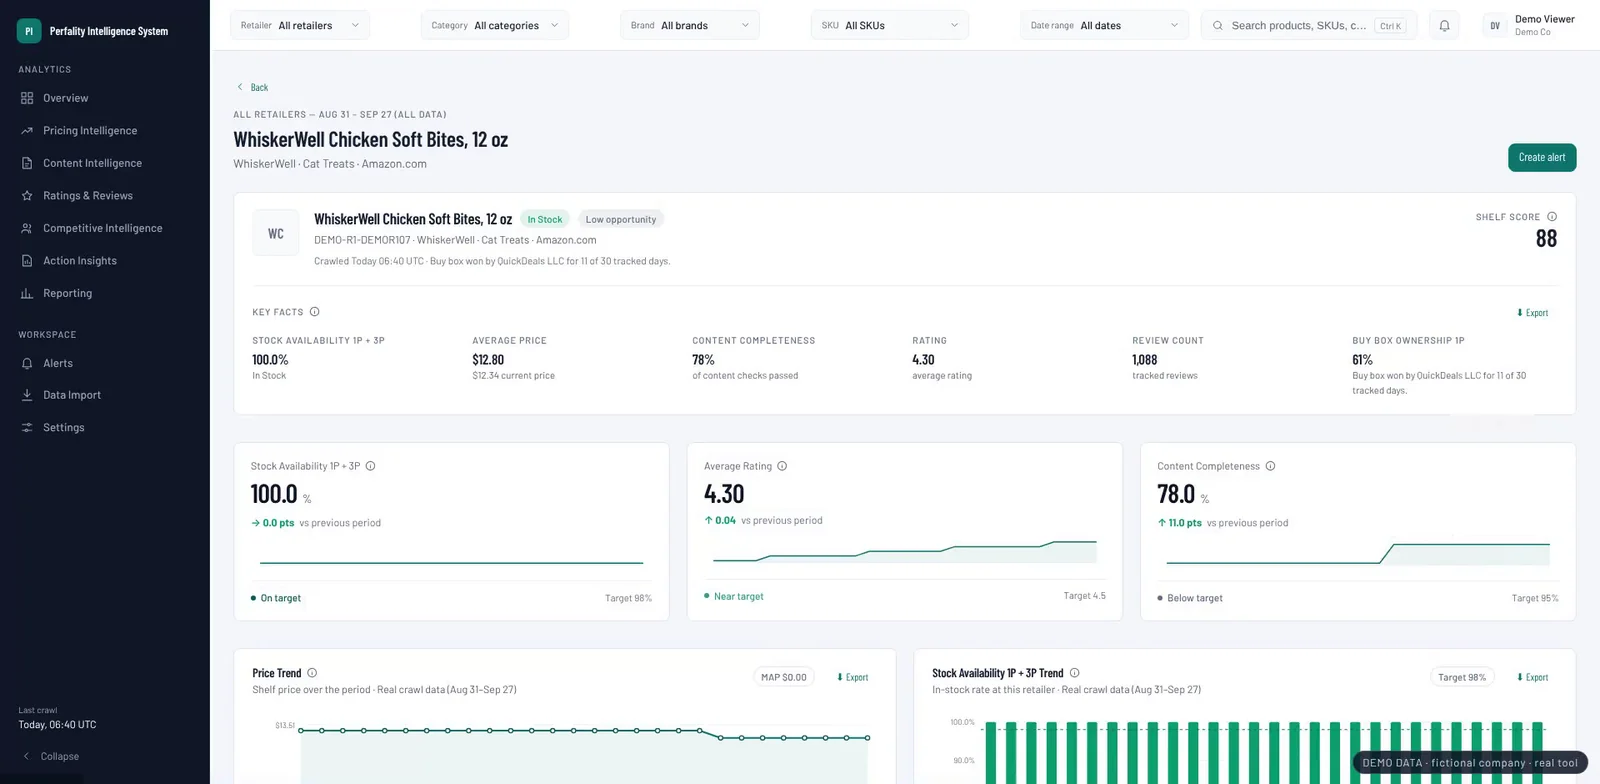The image size is (1600, 784).
Task: Open the Retailer filter dropdown
Action: pos(300,25)
